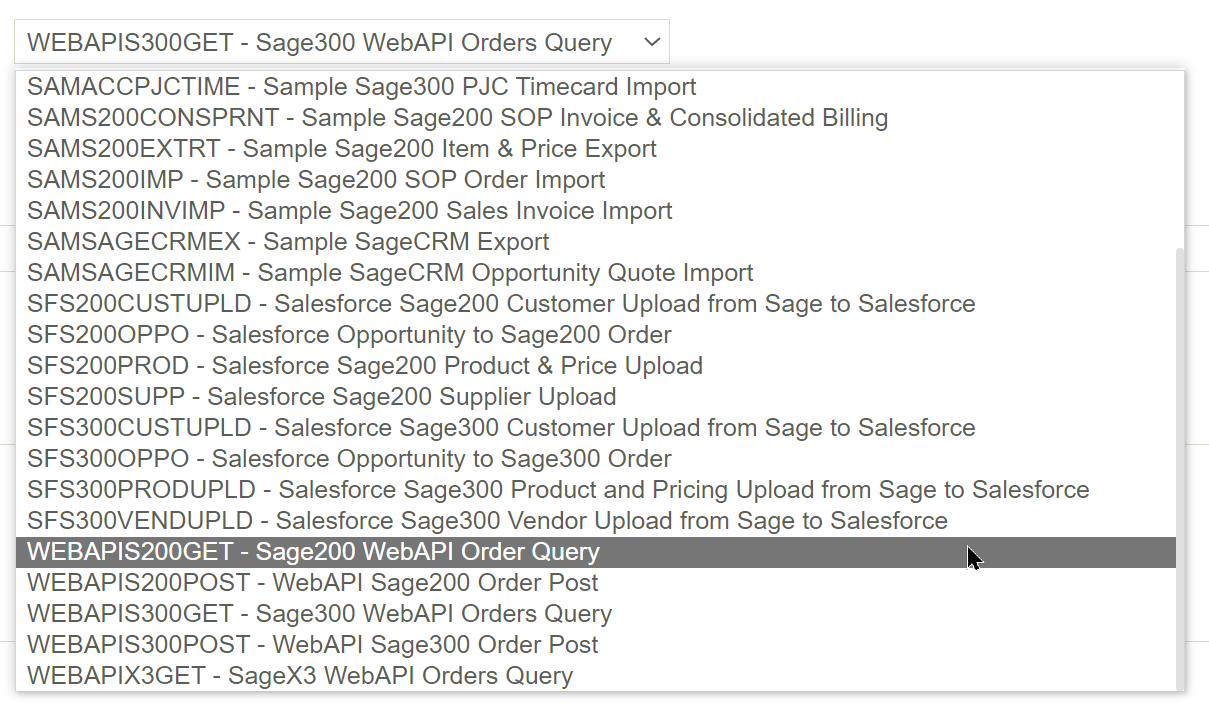This screenshot has height=712, width=1209.
Task: Pick WEBAPIS300POST Sage300 Order Post
Action: tap(313, 645)
